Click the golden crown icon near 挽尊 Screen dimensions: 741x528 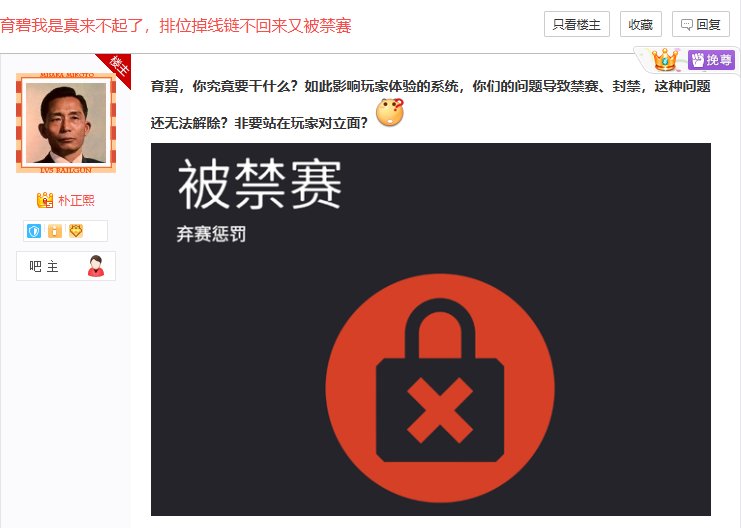click(x=664, y=60)
